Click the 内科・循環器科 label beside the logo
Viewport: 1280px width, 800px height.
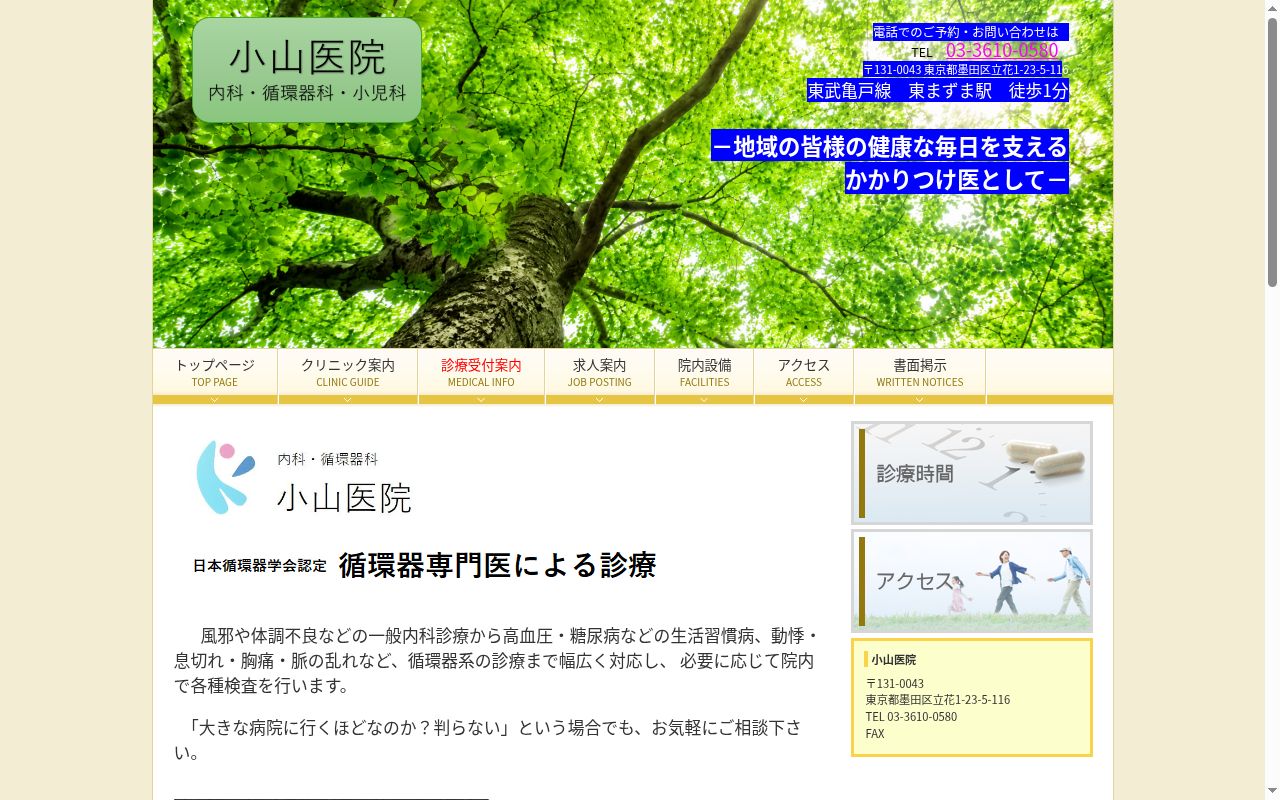tap(328, 459)
